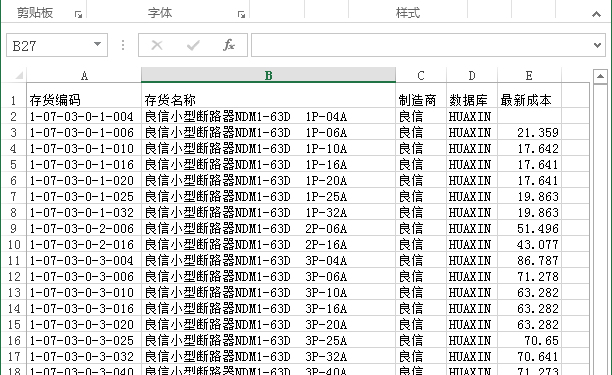Select column A header
Image resolution: width=612 pixels, height=375 pixels.
84,75
